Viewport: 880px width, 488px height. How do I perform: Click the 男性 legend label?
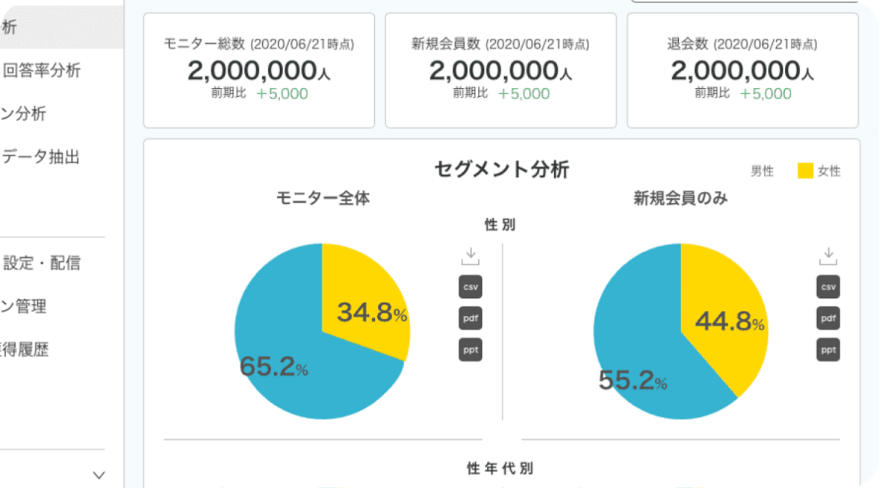point(762,171)
